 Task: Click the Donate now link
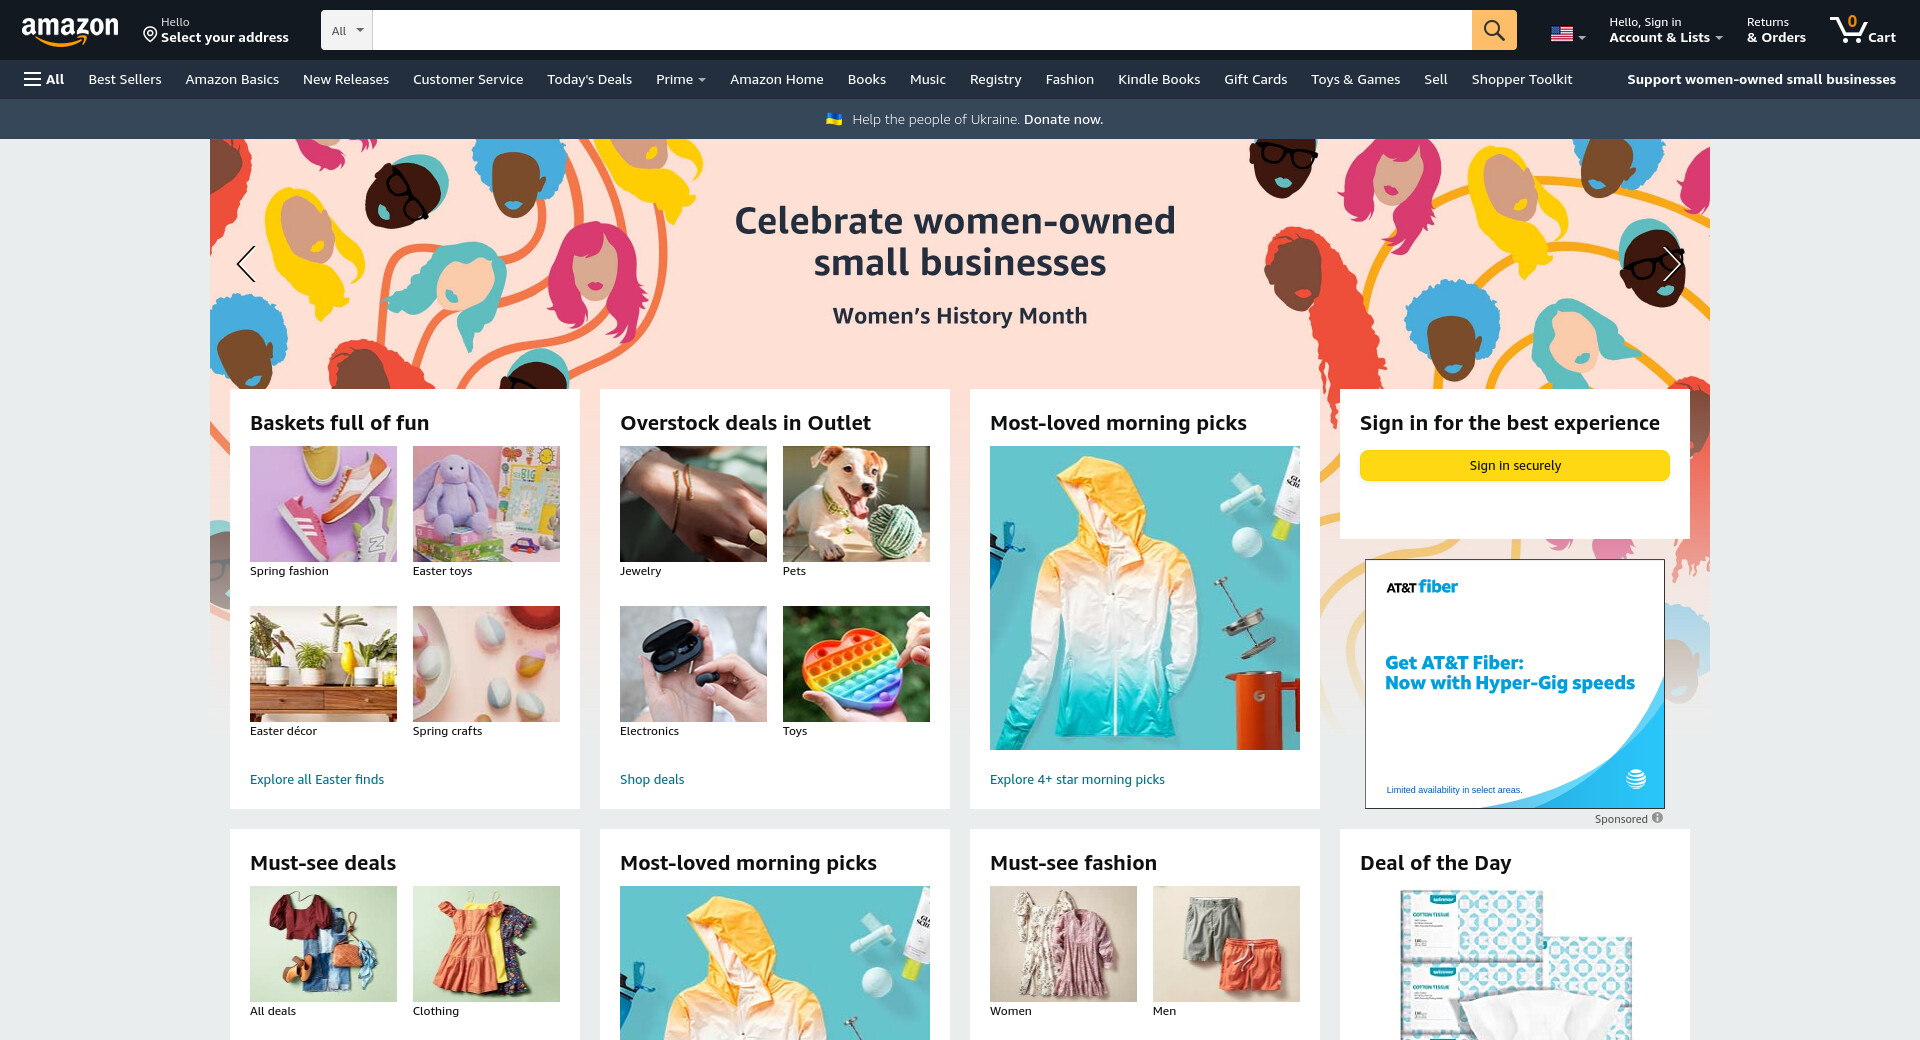1063,119
